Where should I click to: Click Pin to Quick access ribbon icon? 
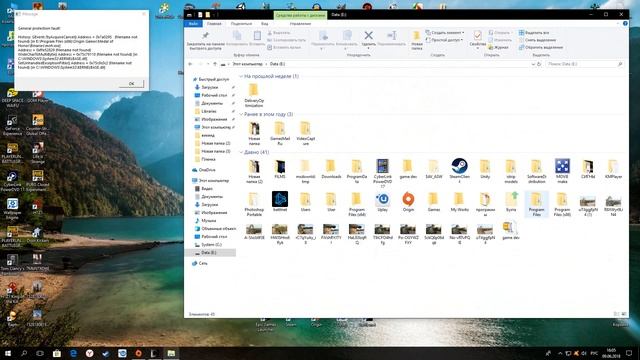pyautogui.click(x=206, y=36)
